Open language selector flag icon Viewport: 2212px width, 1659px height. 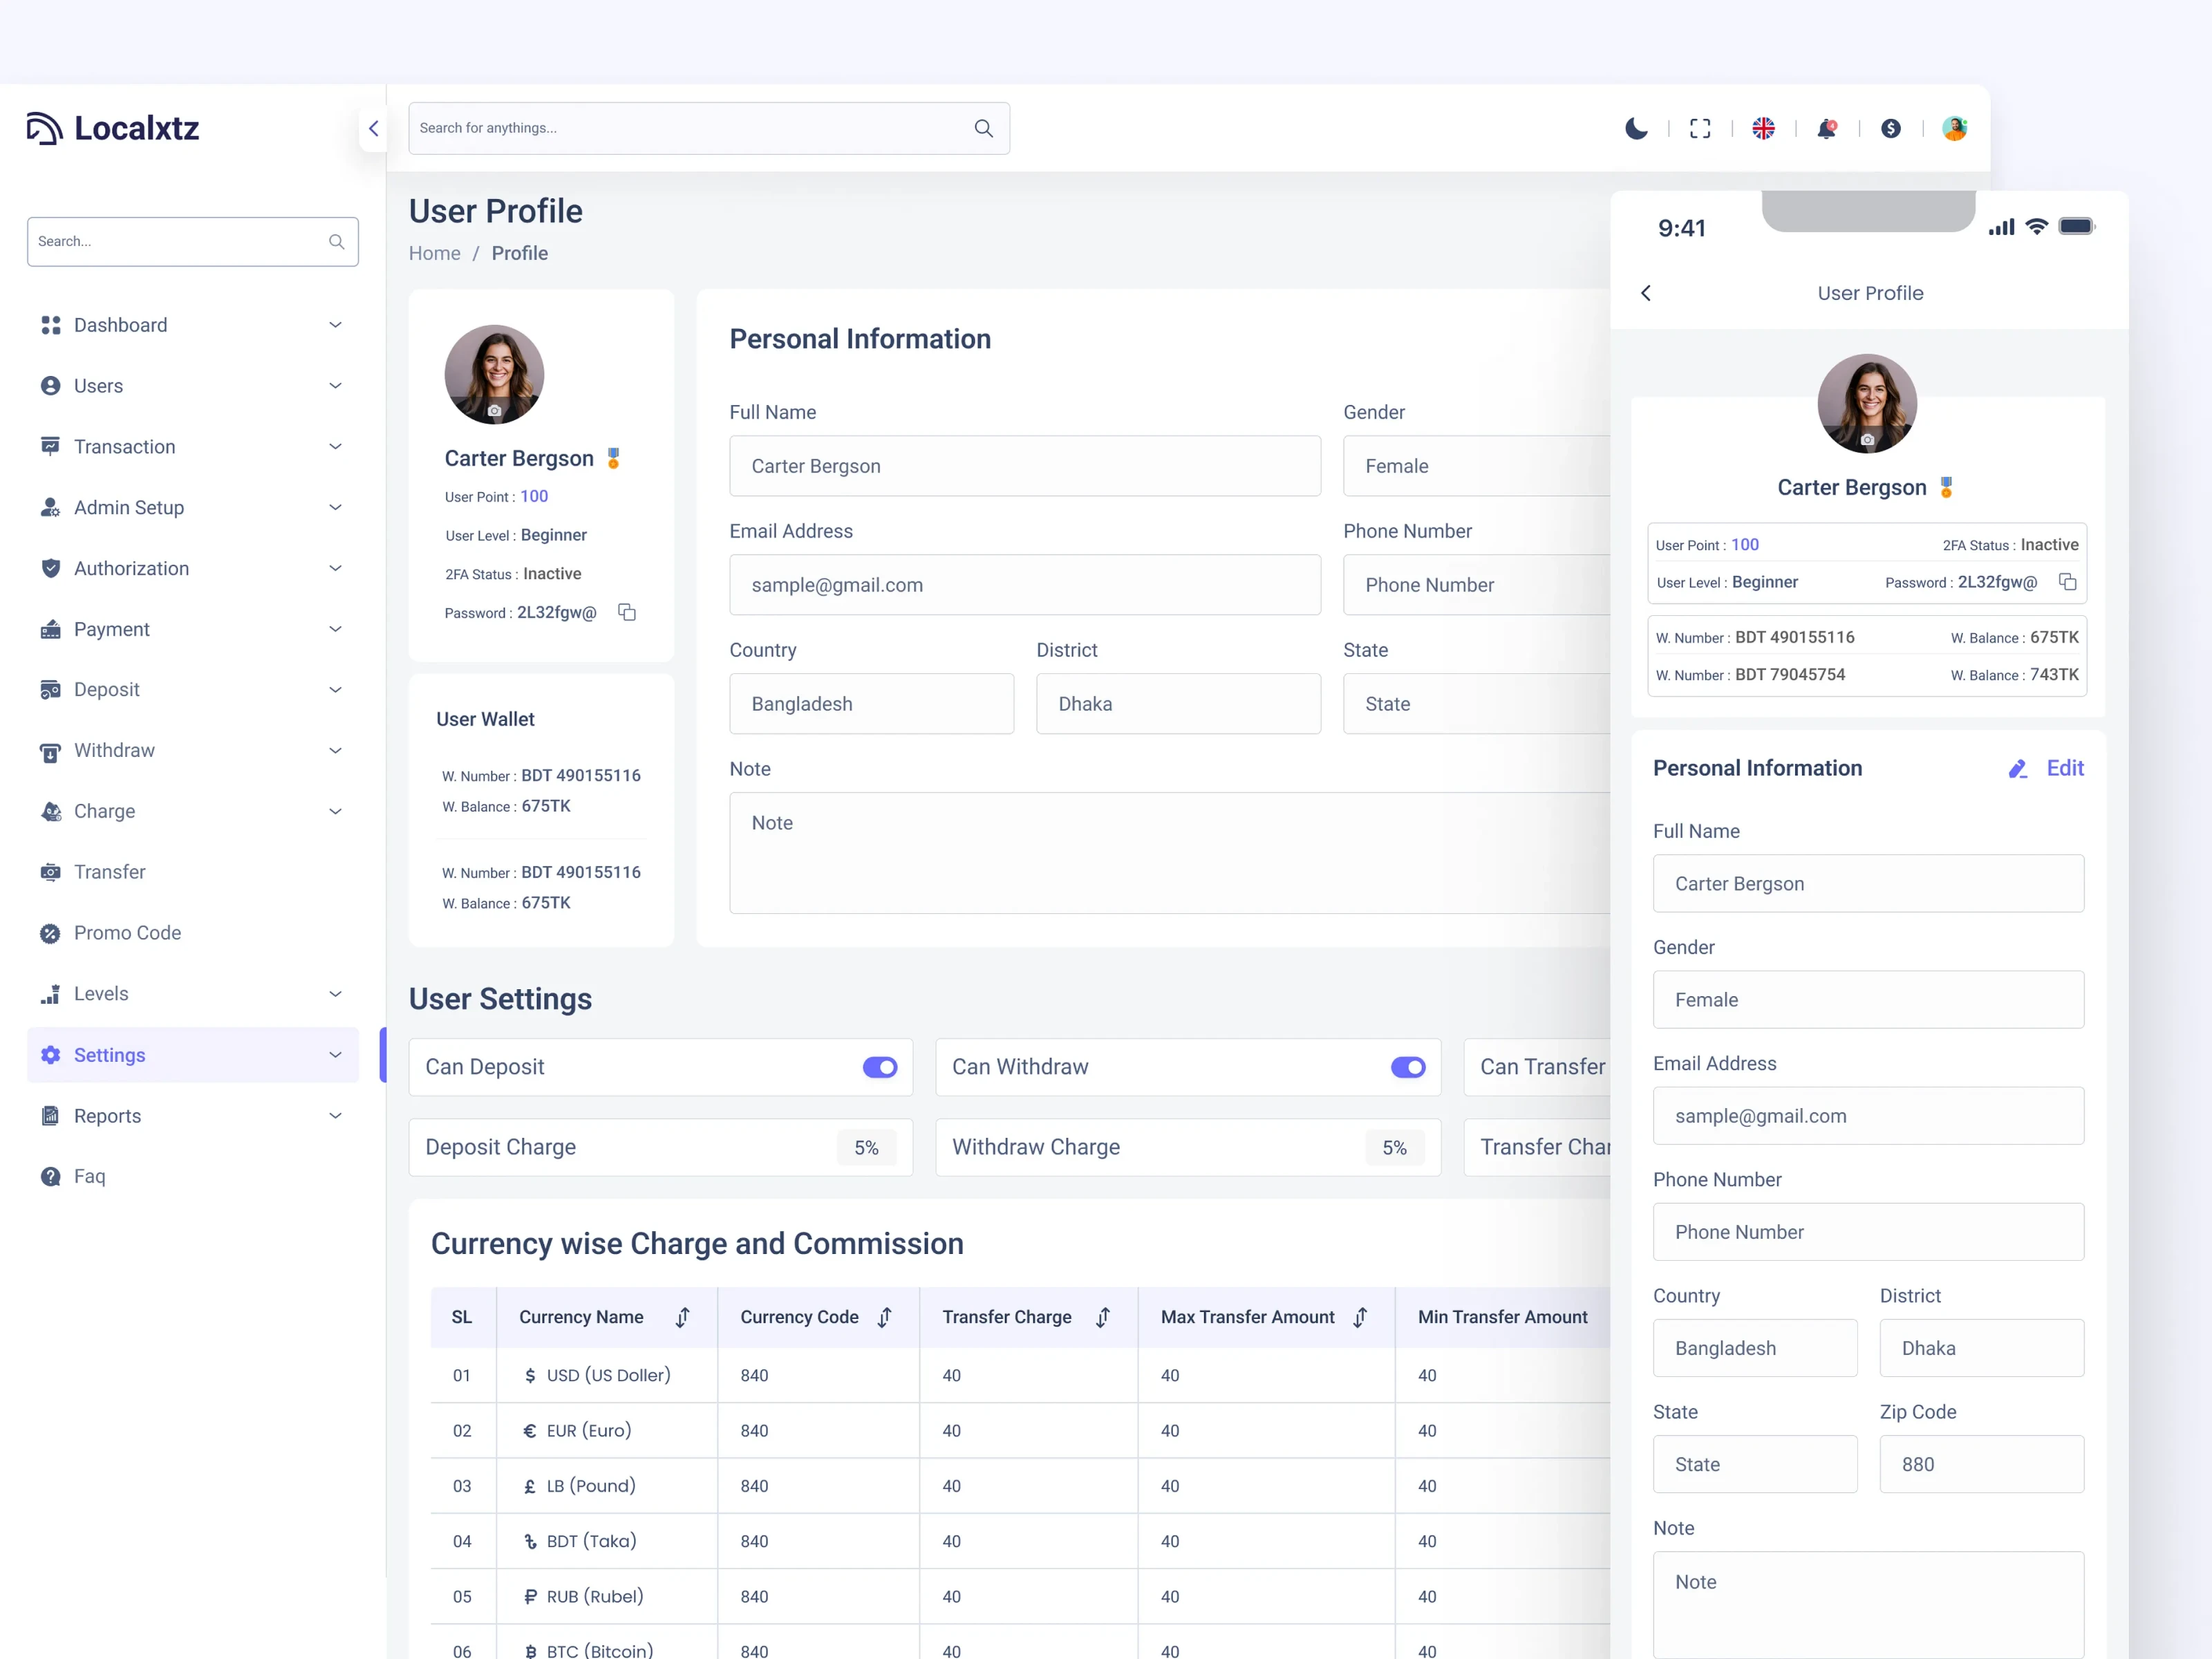(1763, 128)
